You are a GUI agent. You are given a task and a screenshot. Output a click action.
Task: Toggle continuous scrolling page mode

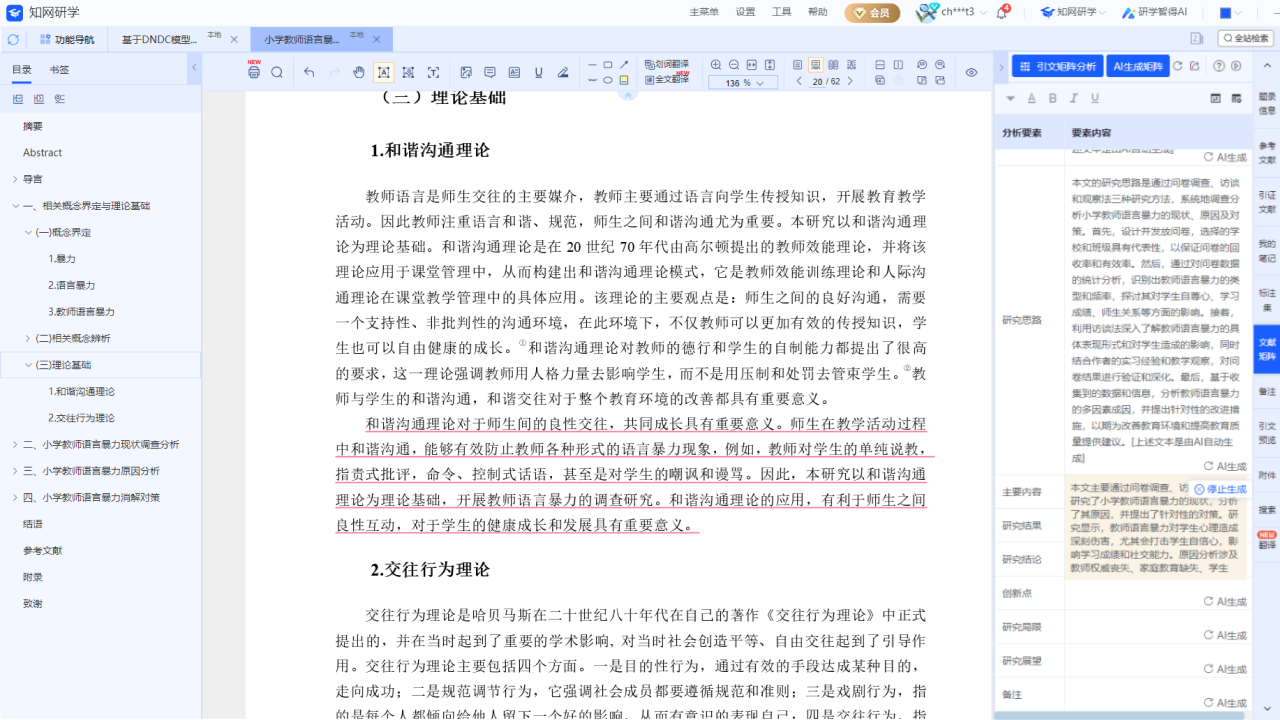(816, 65)
